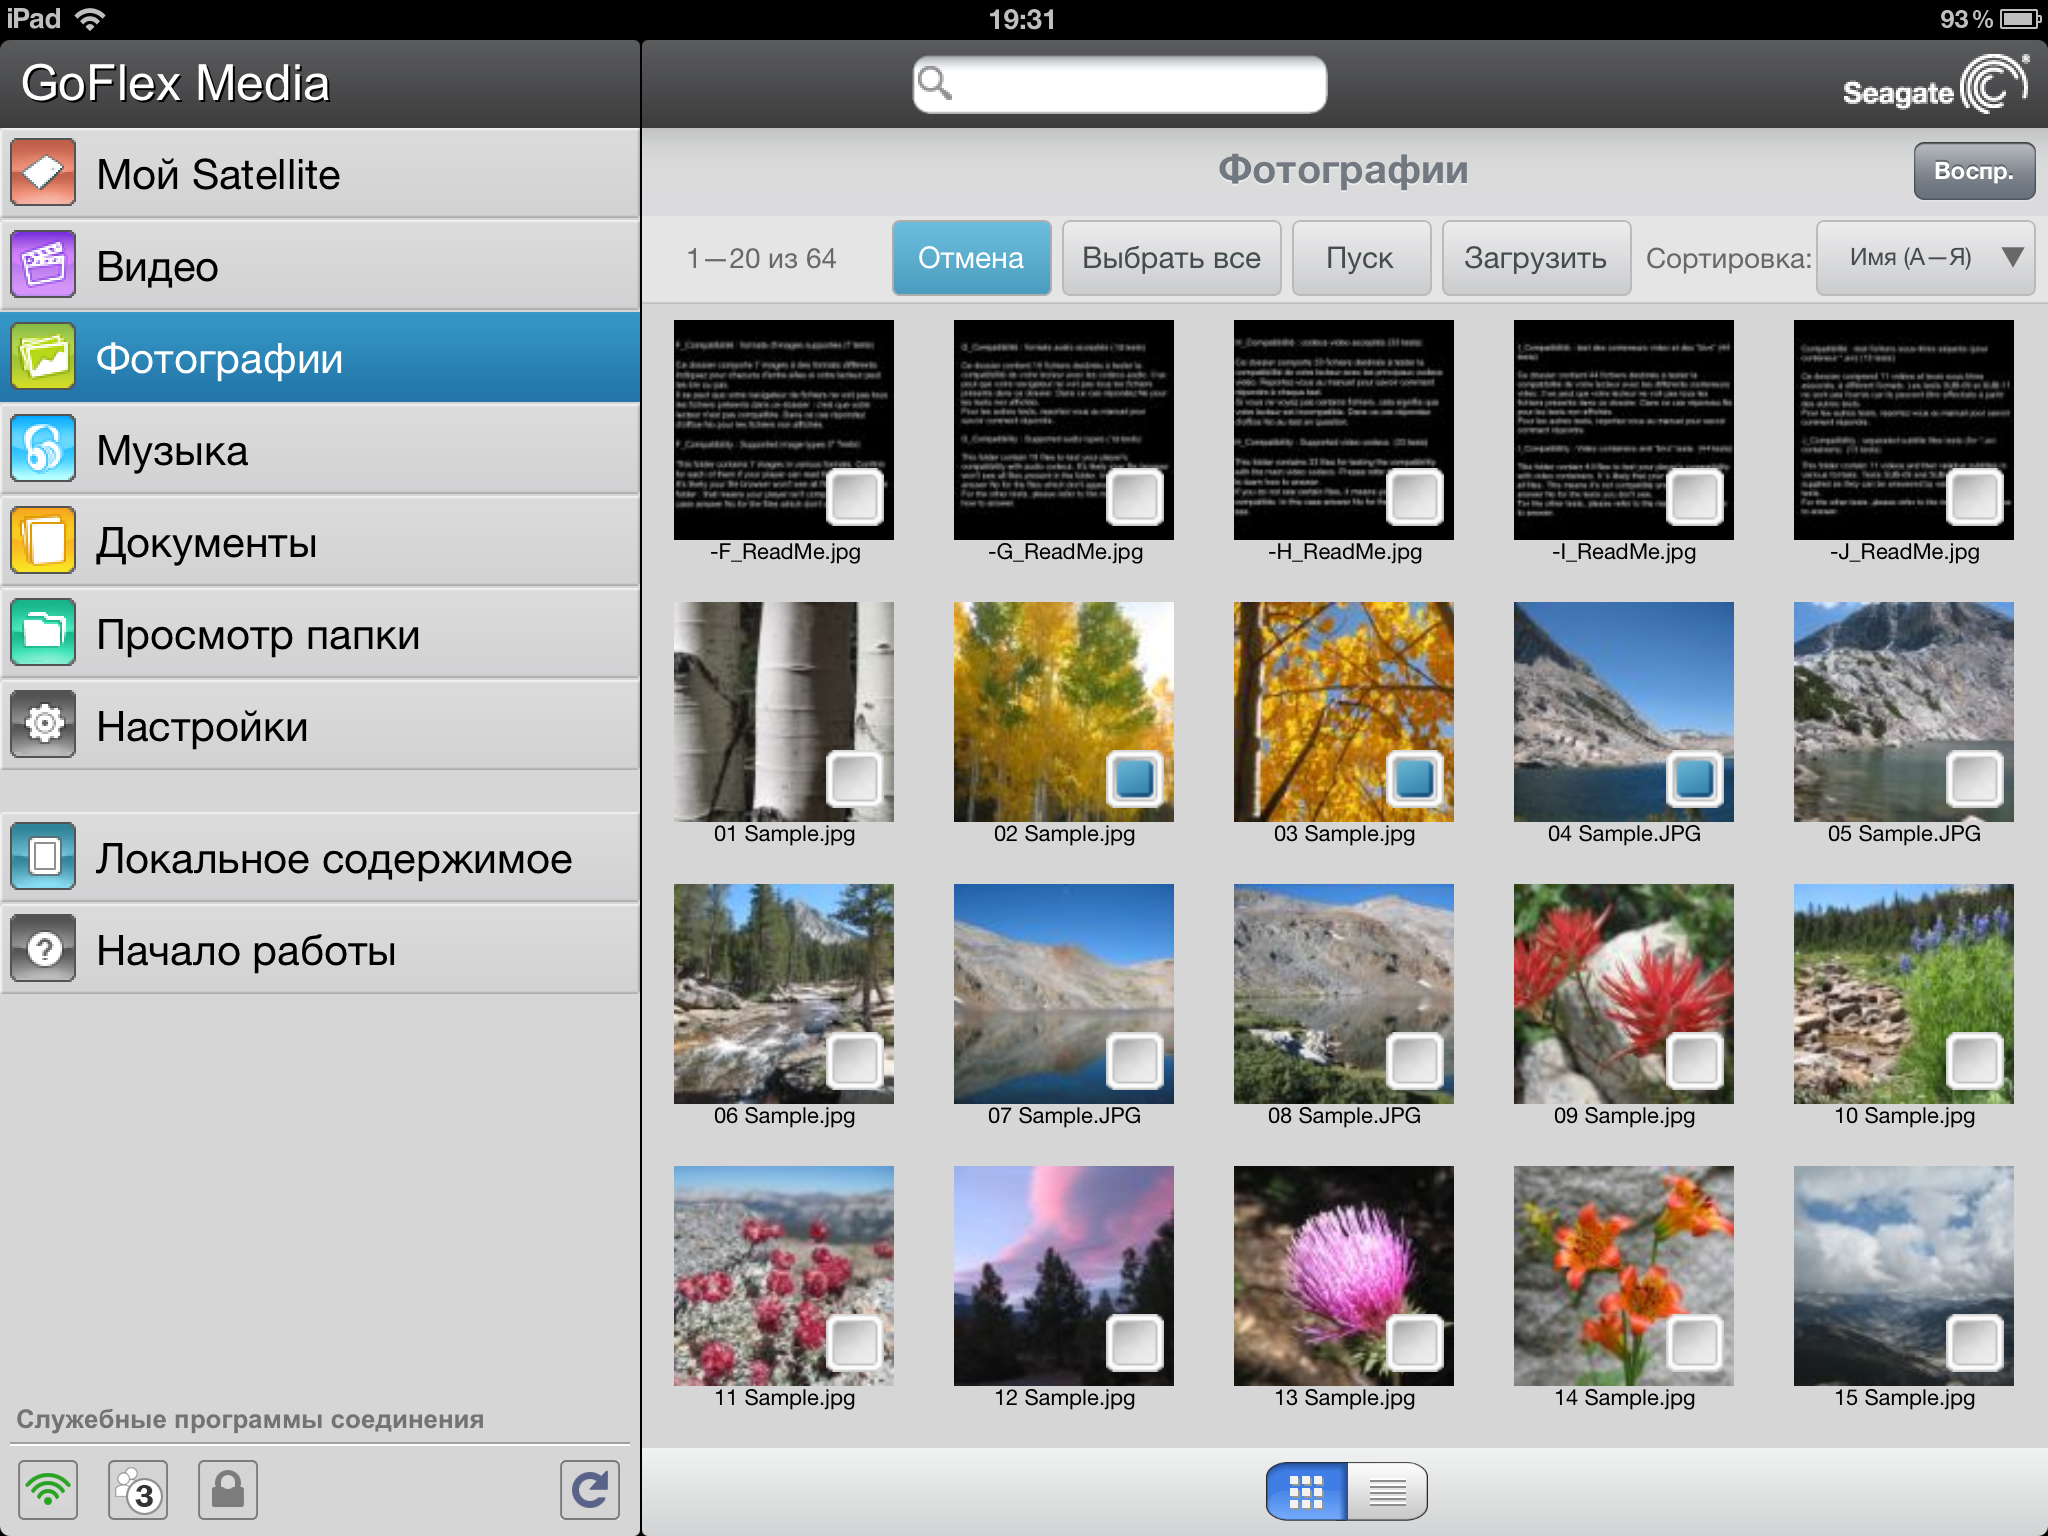2048x1536 pixels.
Task: Select the 13 Sample.jpg thistle thumbnail
Action: 1343,1275
